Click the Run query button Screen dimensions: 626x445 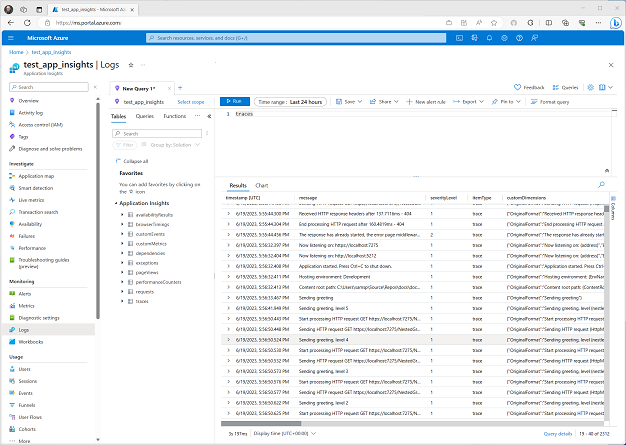click(x=234, y=101)
